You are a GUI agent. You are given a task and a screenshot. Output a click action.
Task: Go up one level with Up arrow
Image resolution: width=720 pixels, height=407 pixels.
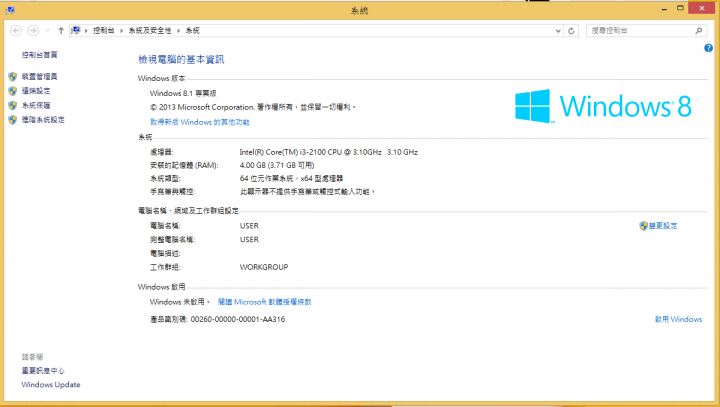pos(61,30)
